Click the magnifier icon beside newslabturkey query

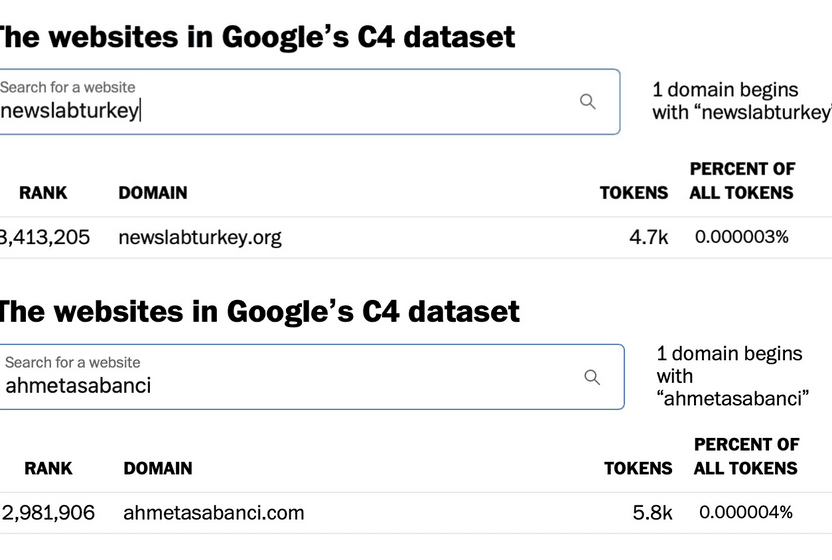pos(587,101)
